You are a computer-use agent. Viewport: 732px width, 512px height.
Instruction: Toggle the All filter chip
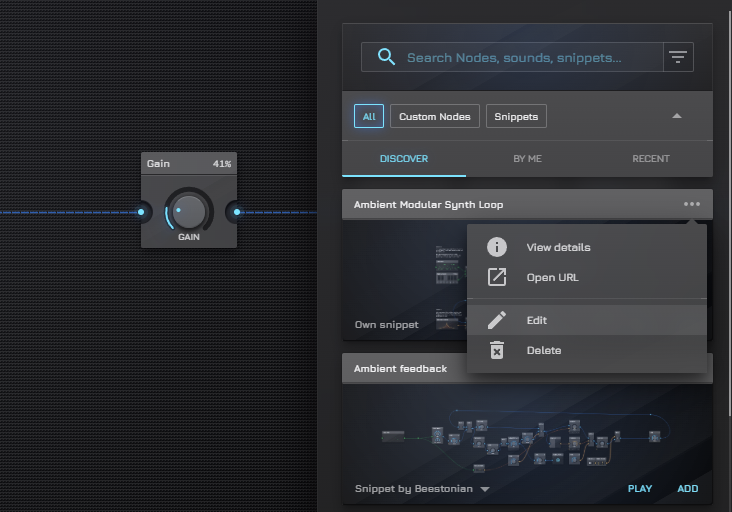click(x=368, y=116)
